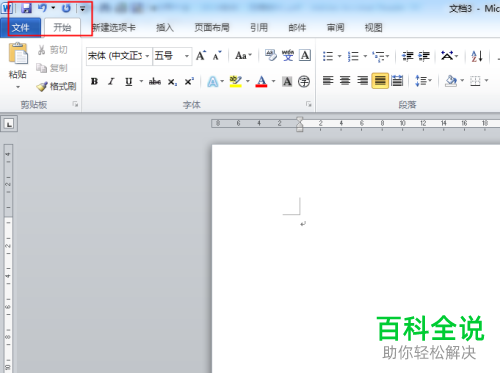The image size is (500, 373).
Task: Click the 剪切 (Cut) button
Action: [52, 50]
